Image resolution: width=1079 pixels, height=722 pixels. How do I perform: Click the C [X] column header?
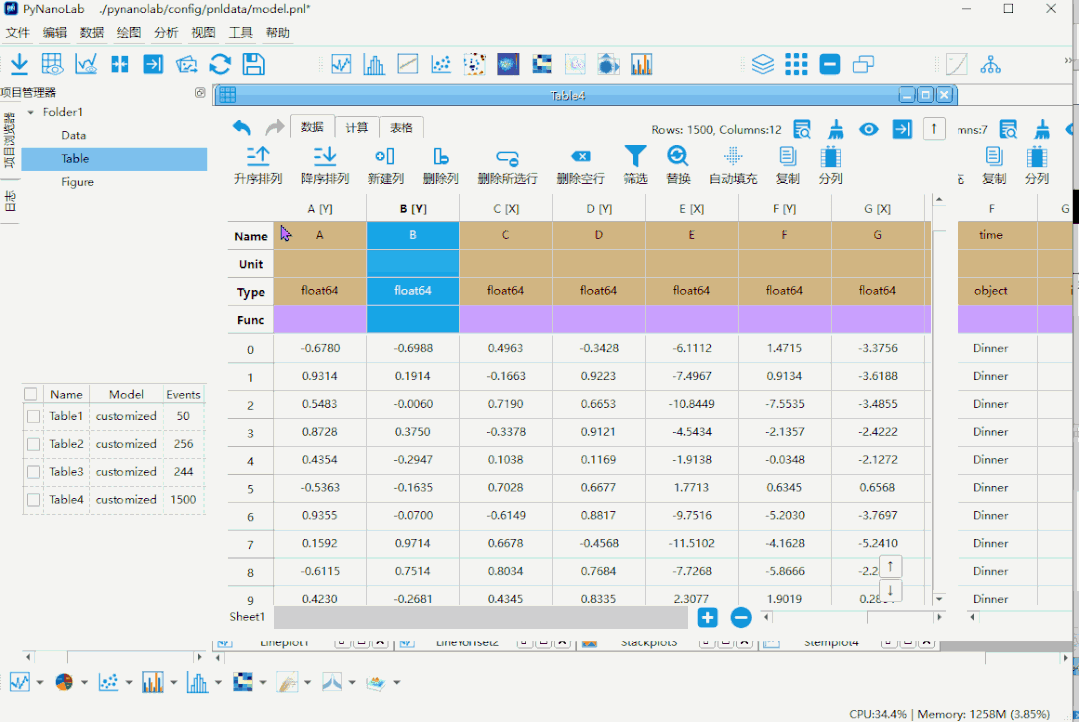point(506,209)
